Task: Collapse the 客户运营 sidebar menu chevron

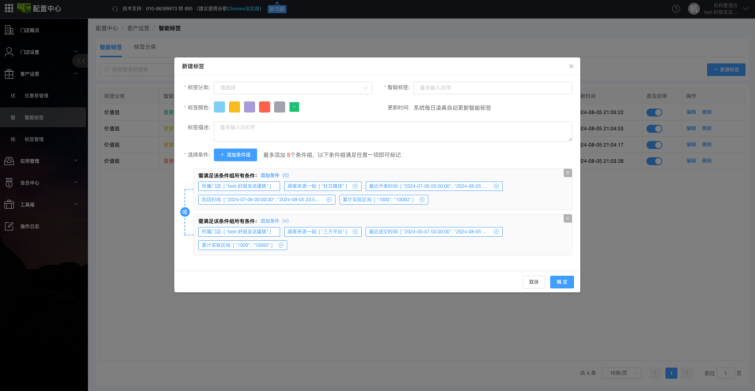Action: pos(76,74)
